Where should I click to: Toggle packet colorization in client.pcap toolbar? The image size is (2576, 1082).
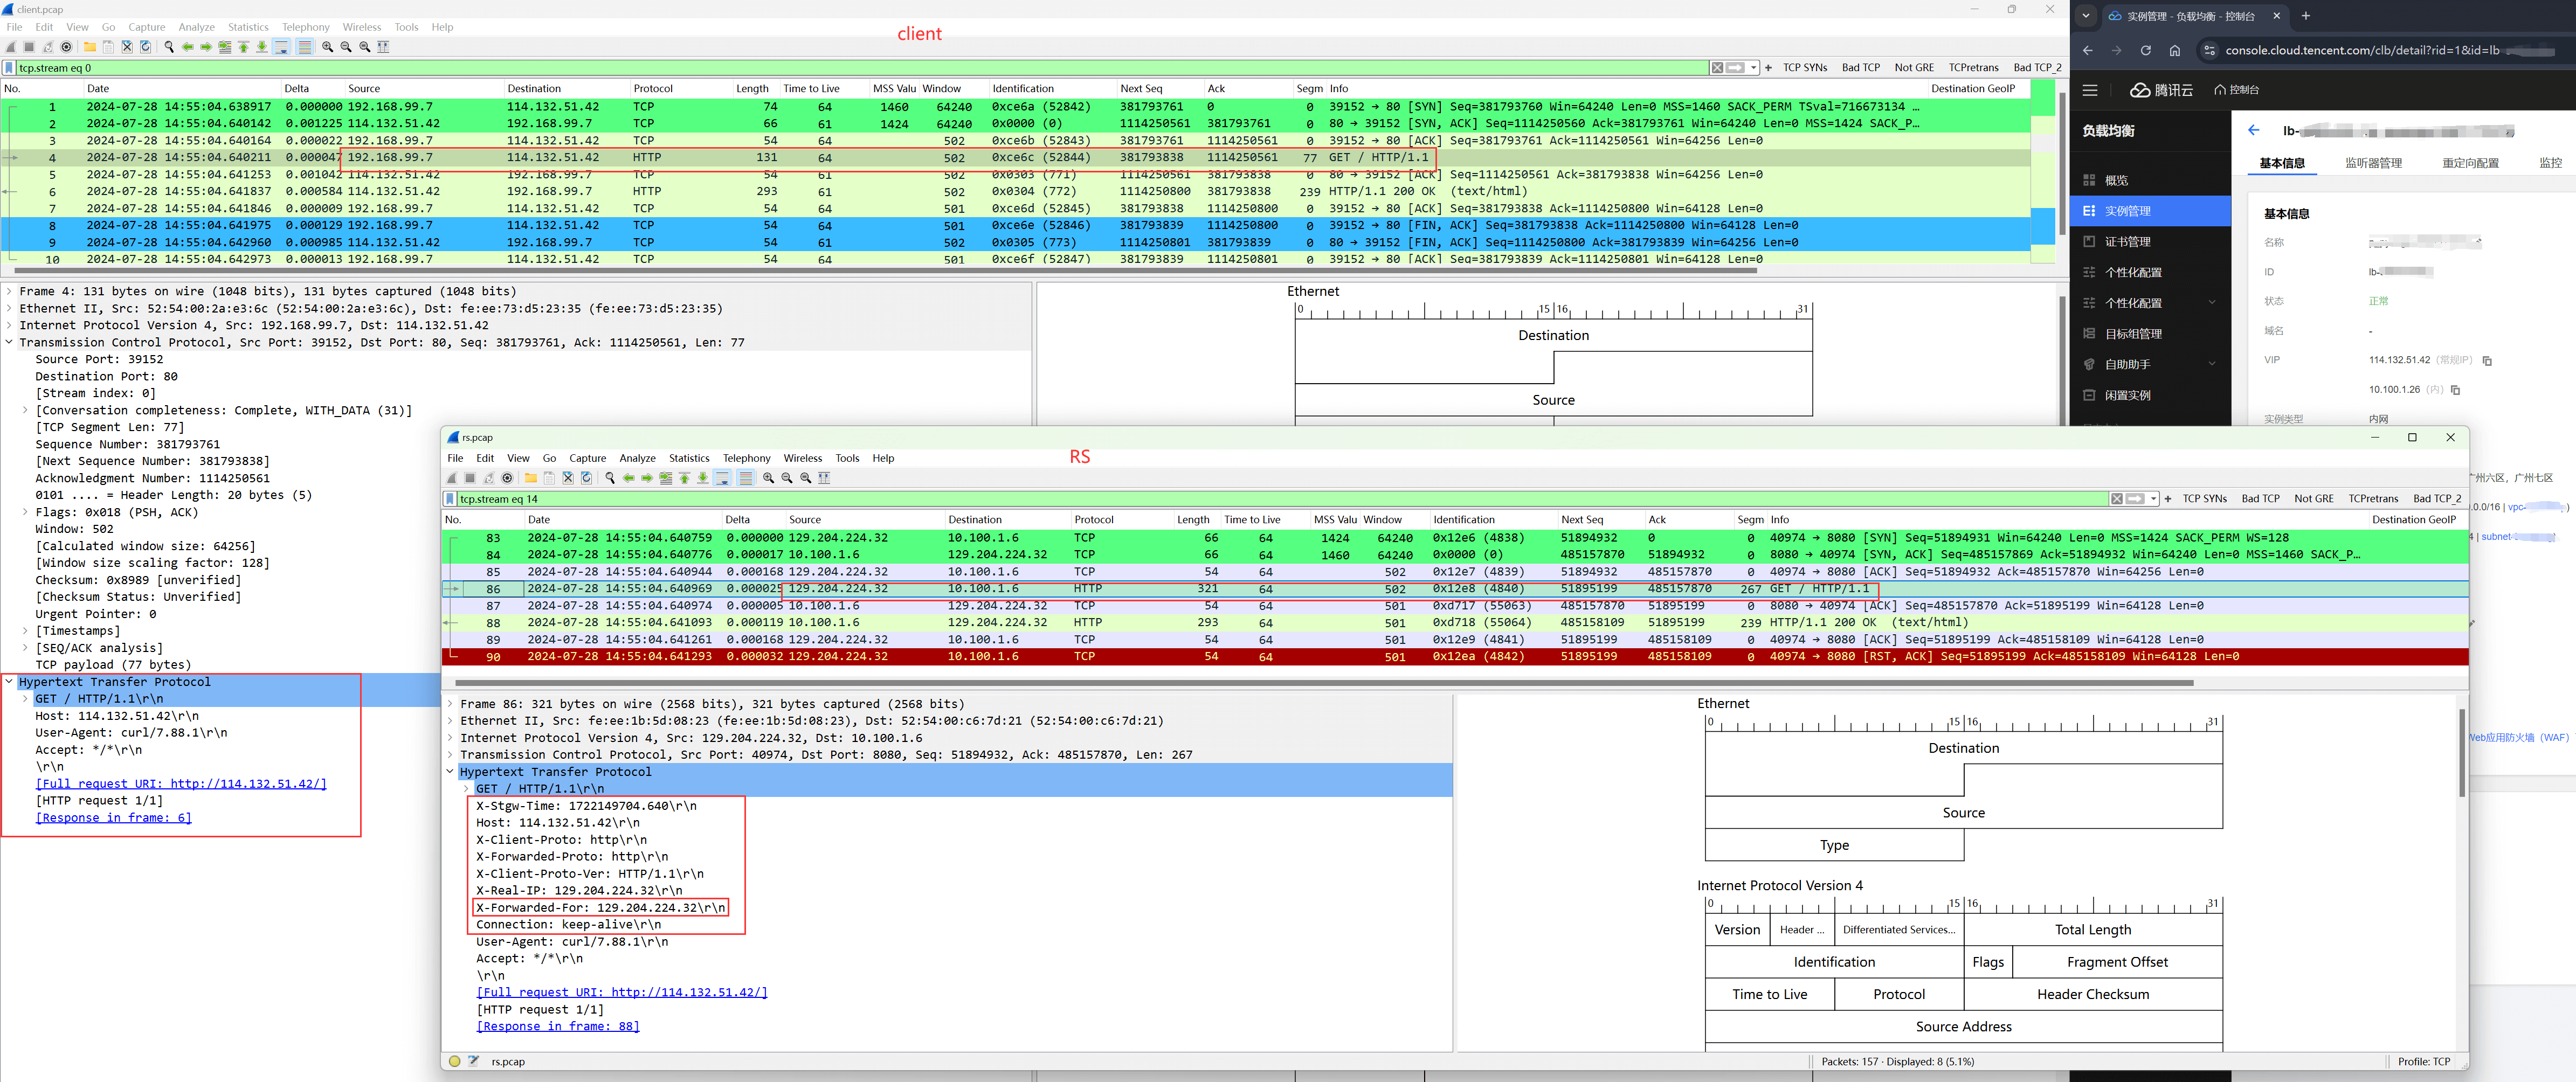click(x=305, y=47)
